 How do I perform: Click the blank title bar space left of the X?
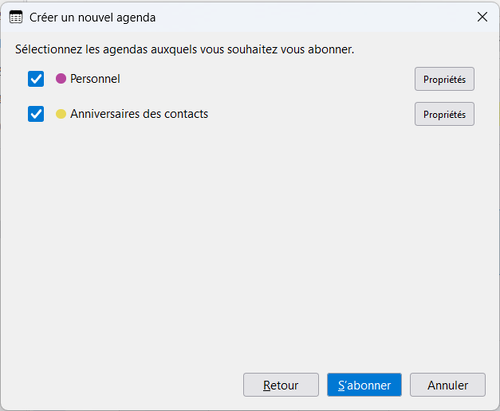pyautogui.click(x=313, y=17)
